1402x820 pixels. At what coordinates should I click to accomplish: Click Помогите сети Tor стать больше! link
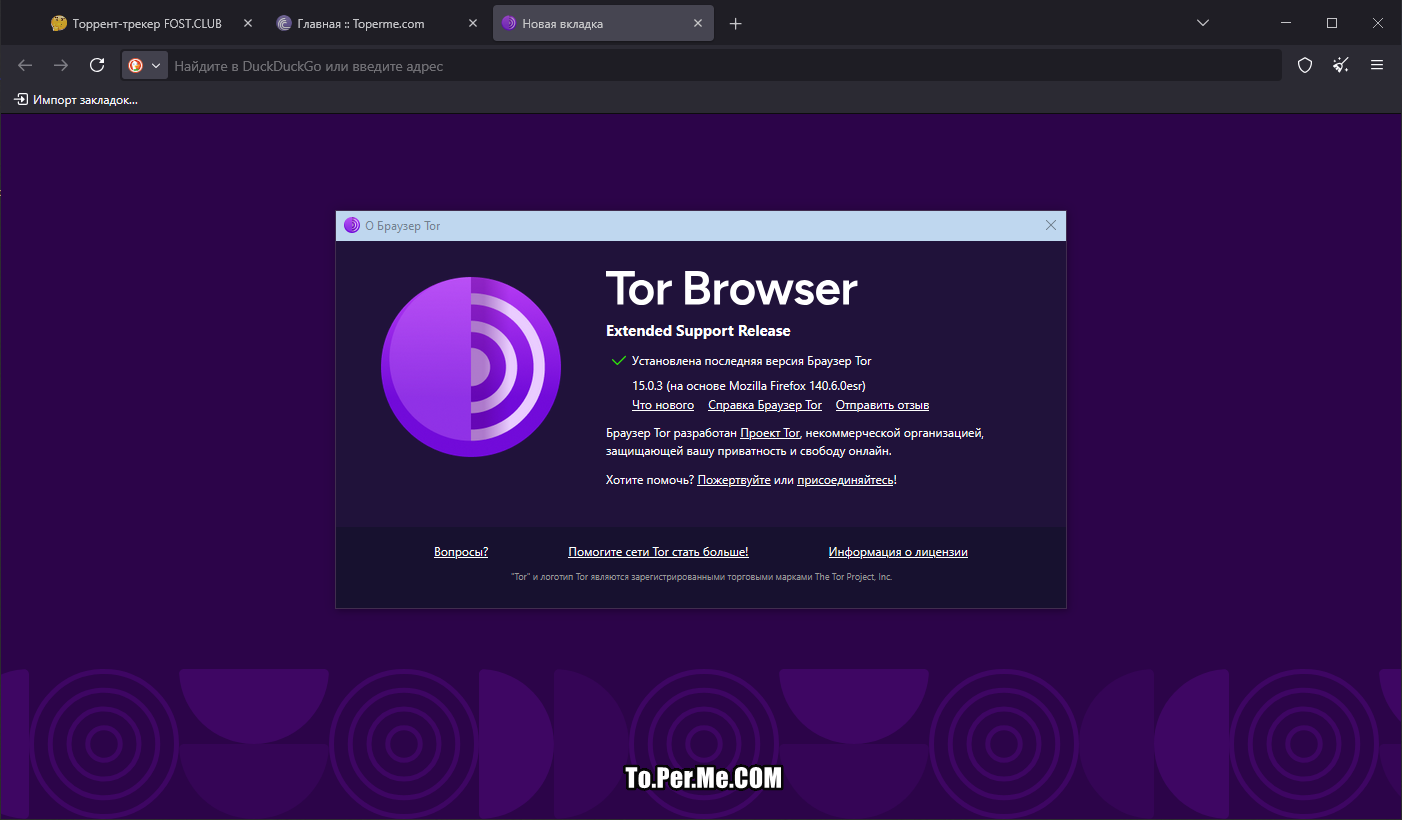click(658, 552)
